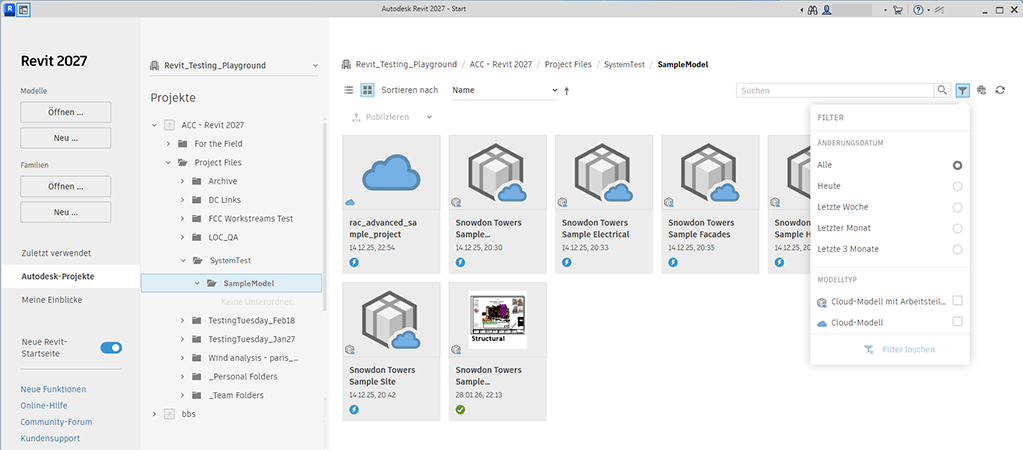Expand the DC Links folder

tap(183, 200)
